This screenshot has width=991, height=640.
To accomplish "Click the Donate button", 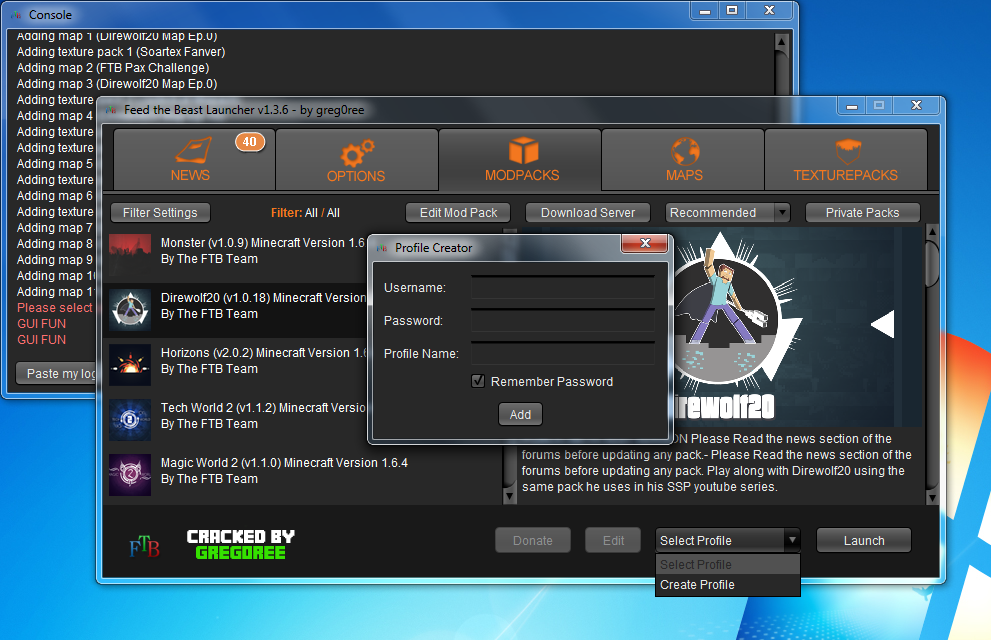I will point(533,541).
